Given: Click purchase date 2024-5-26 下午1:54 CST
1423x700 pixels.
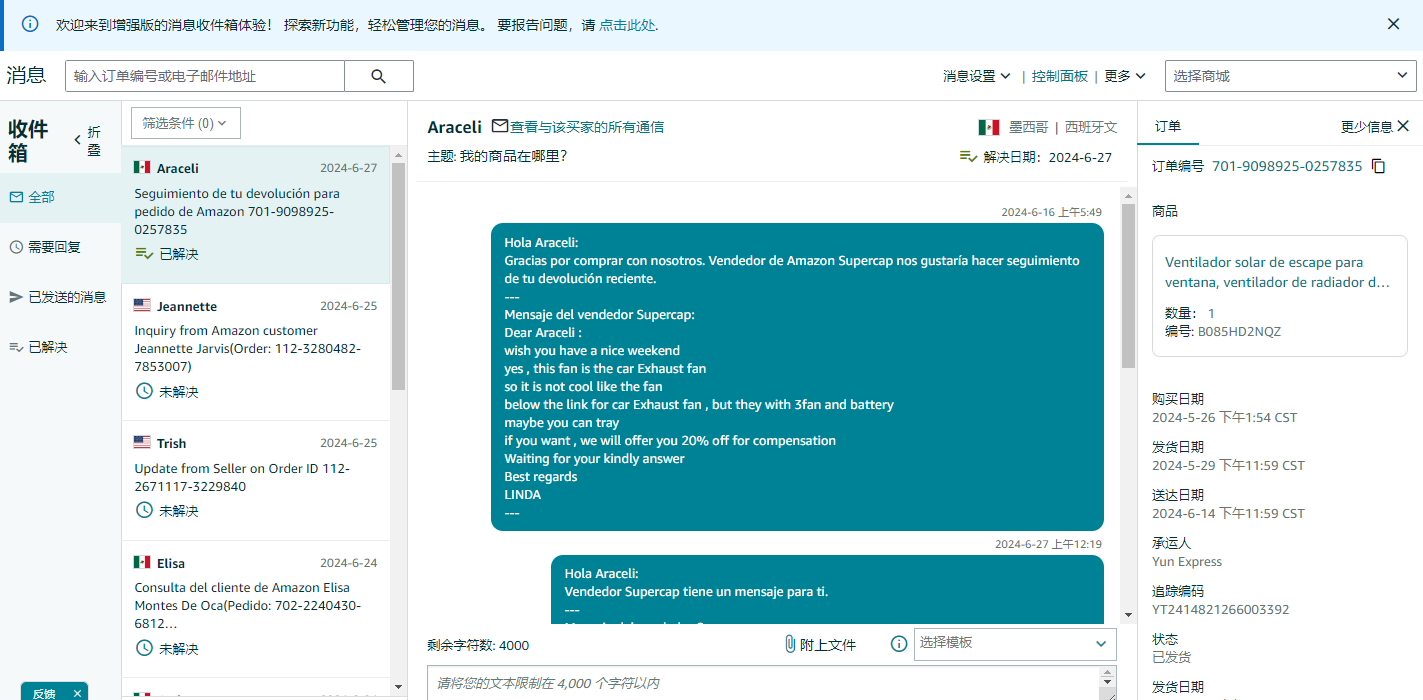Looking at the screenshot, I should (1224, 417).
